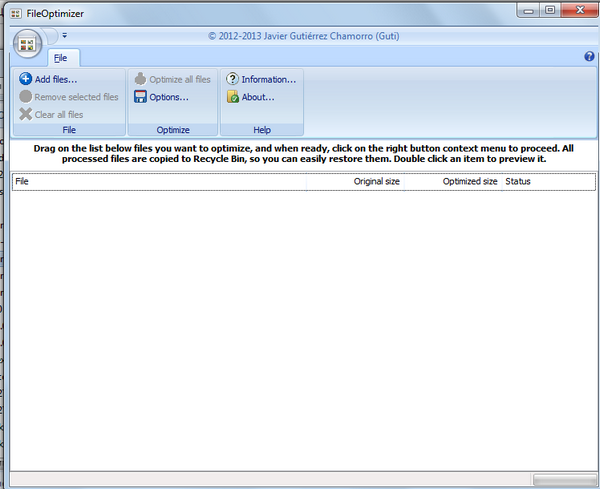Viewport: 600px width, 489px height.
Task: Click the Optimize group caption in ribbon
Action: pos(173,130)
